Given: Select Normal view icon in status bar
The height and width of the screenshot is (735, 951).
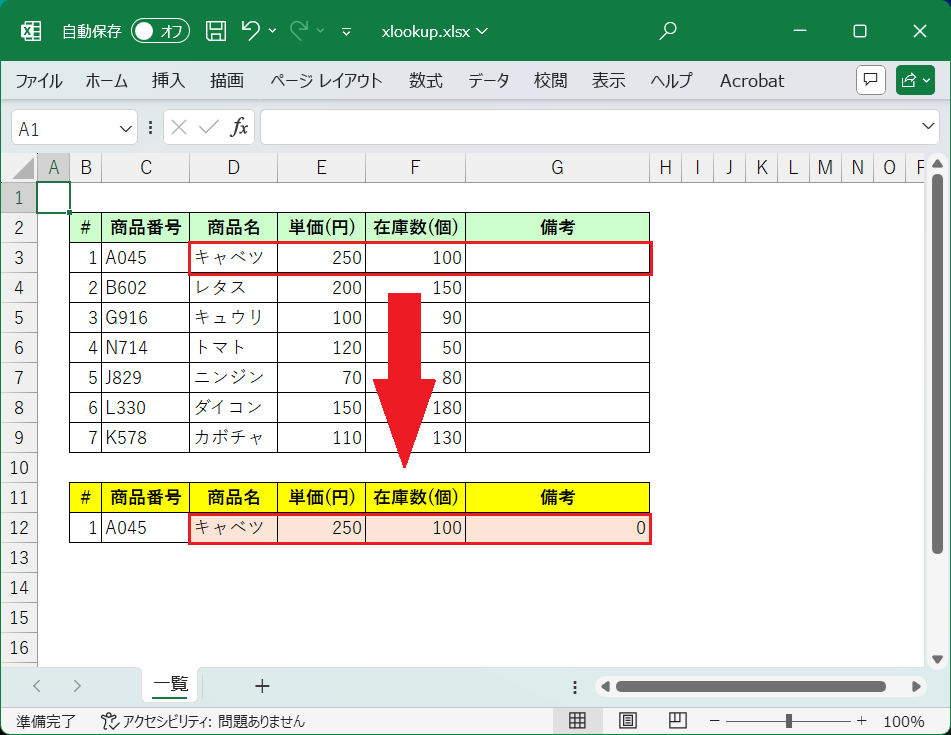Looking at the screenshot, I should 578,721.
